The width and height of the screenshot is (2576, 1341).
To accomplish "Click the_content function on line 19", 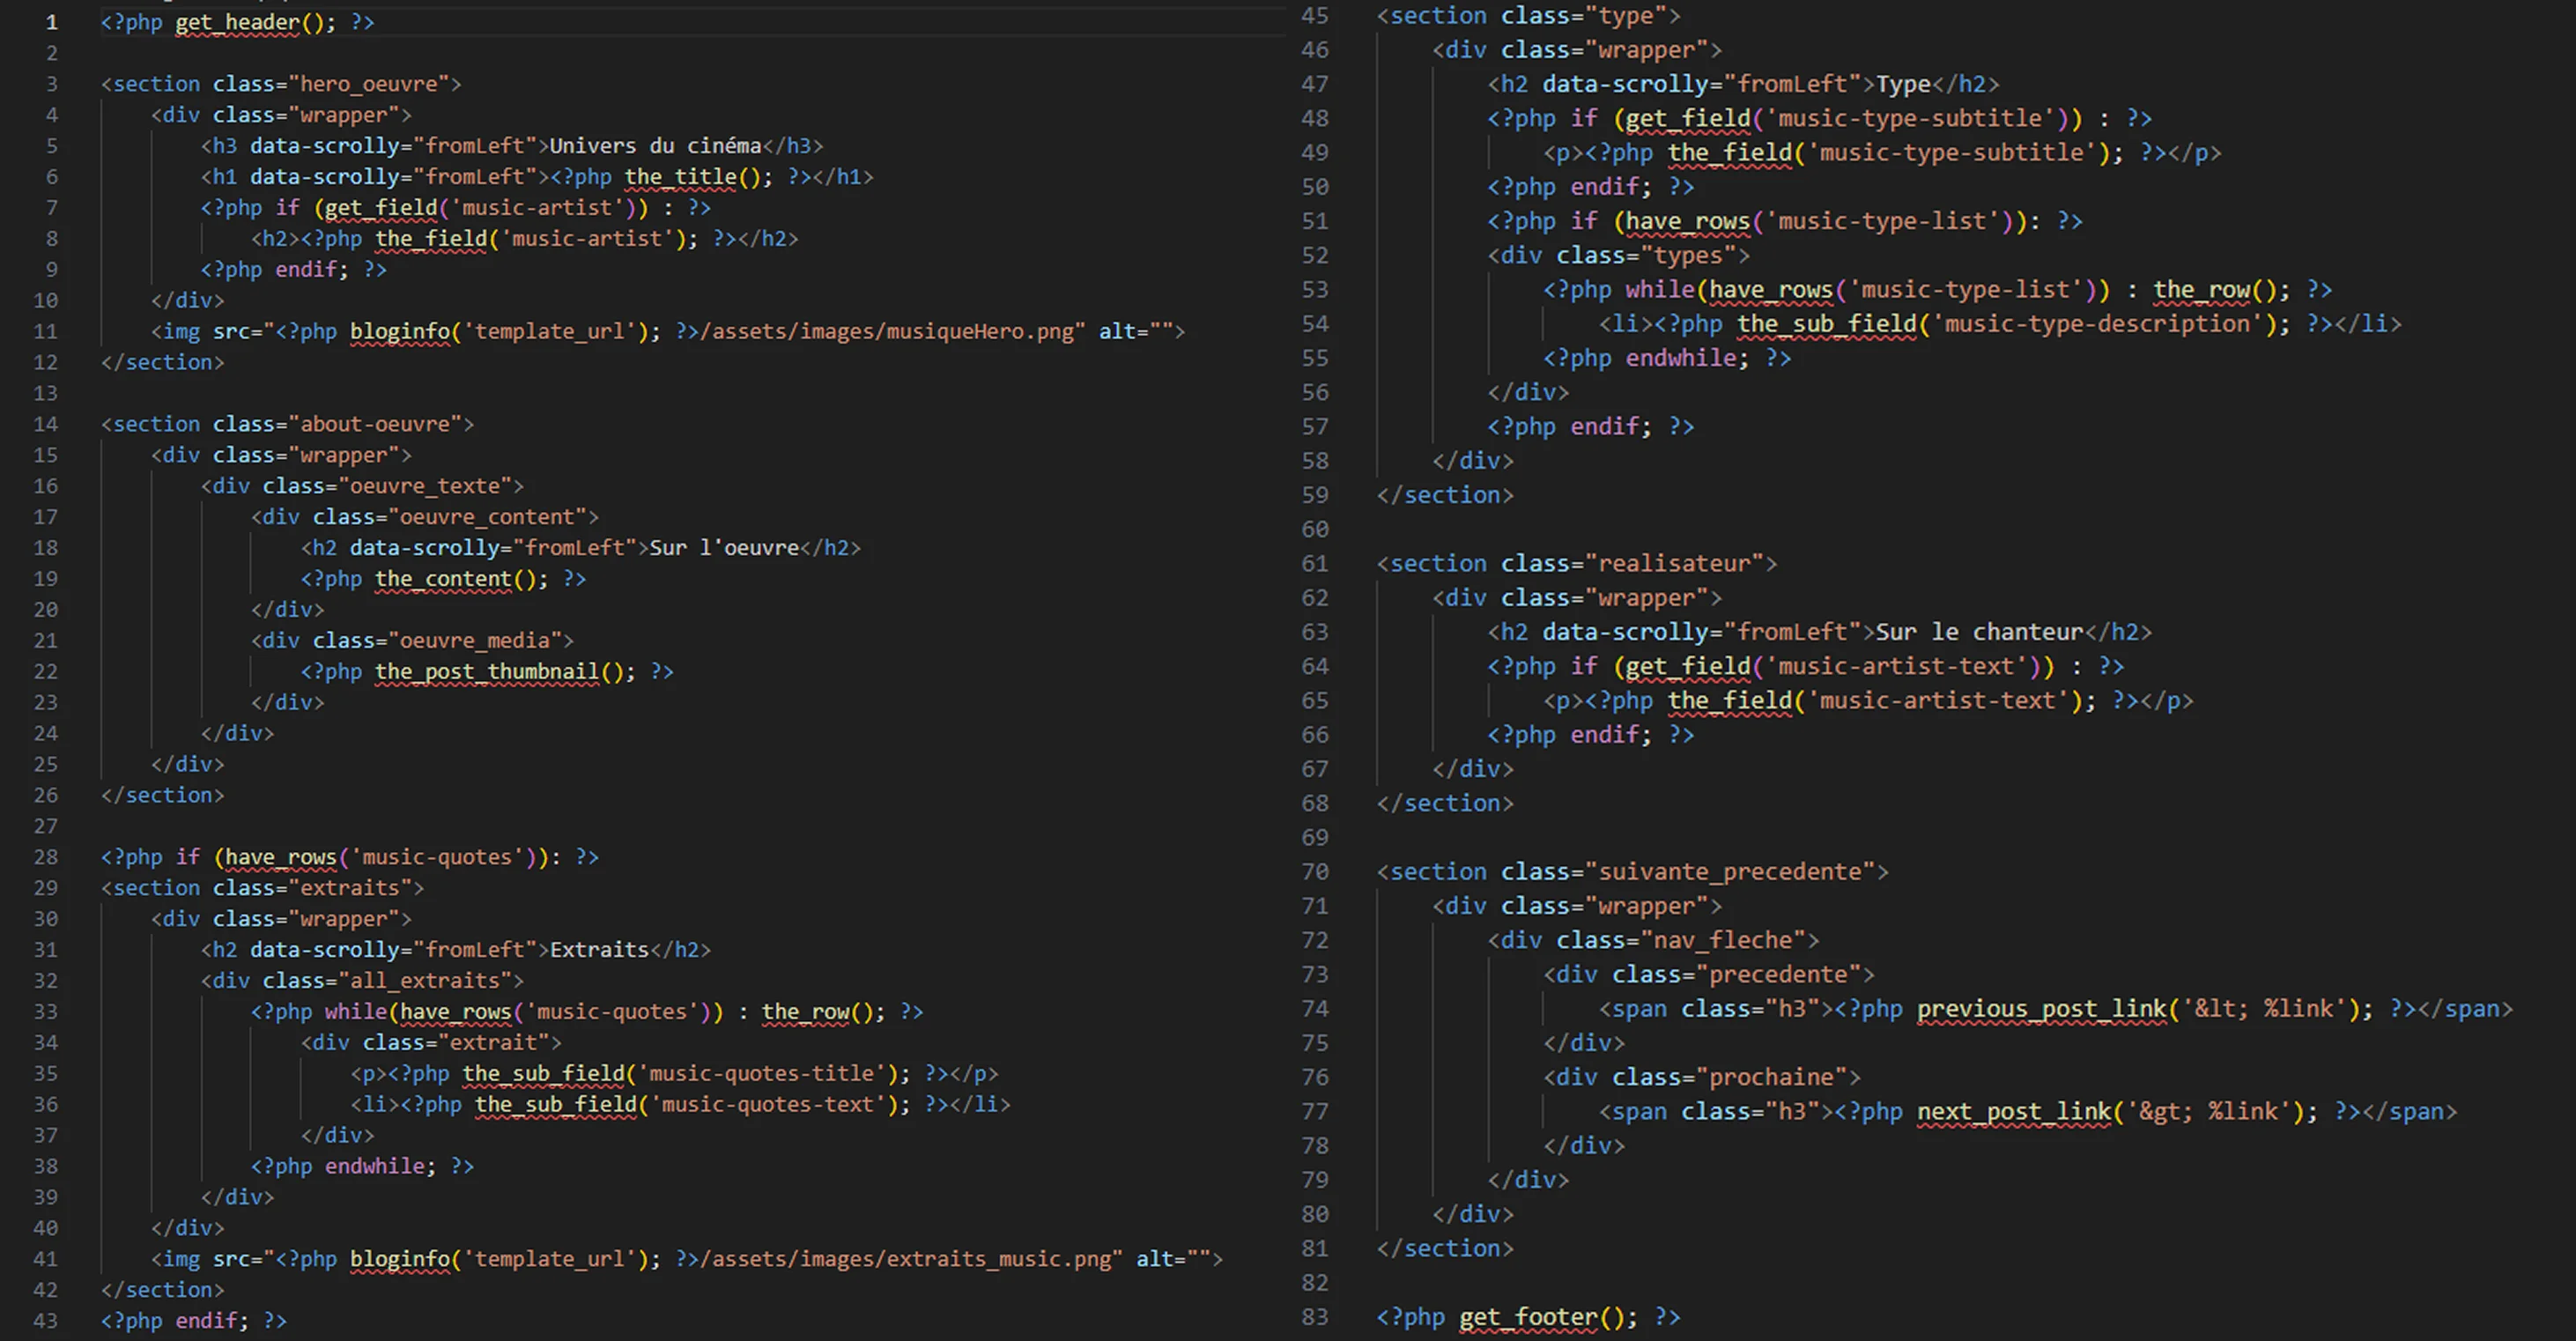I will (x=443, y=579).
